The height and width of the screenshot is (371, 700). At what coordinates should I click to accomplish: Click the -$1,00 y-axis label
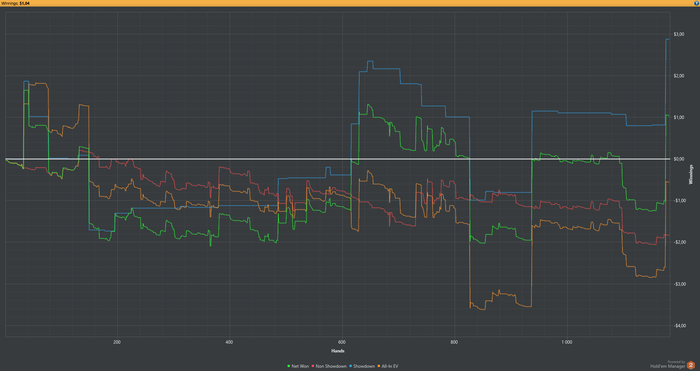(679, 200)
